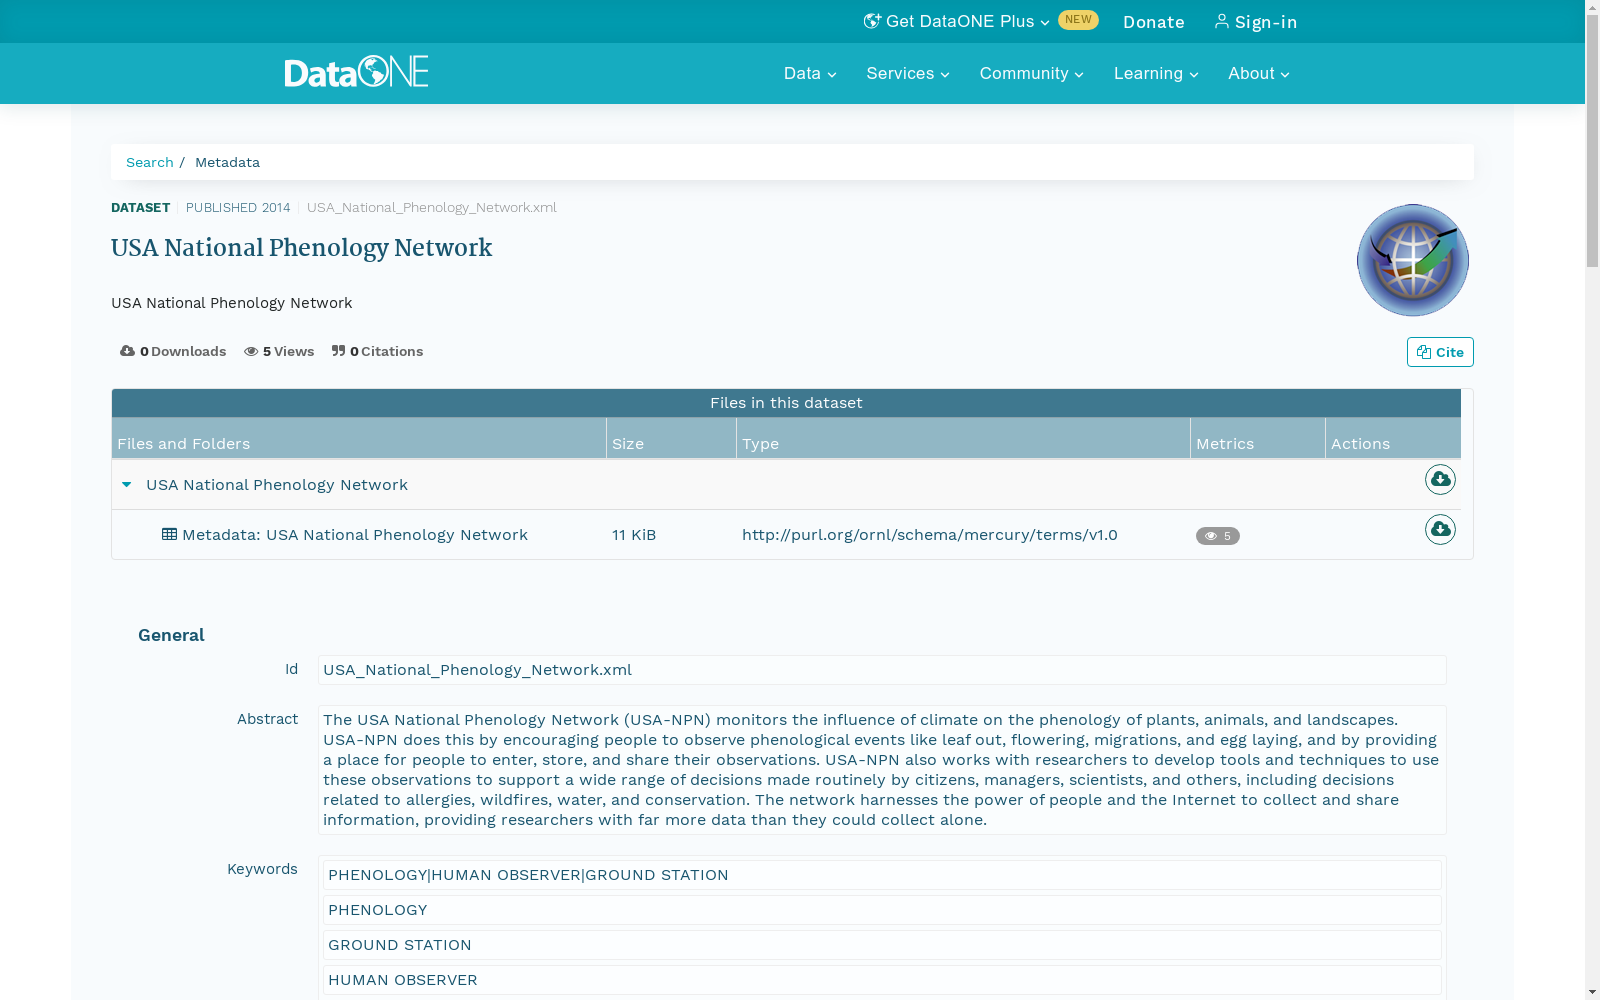1600x1000 pixels.
Task: Click the Cite button
Action: click(1440, 352)
